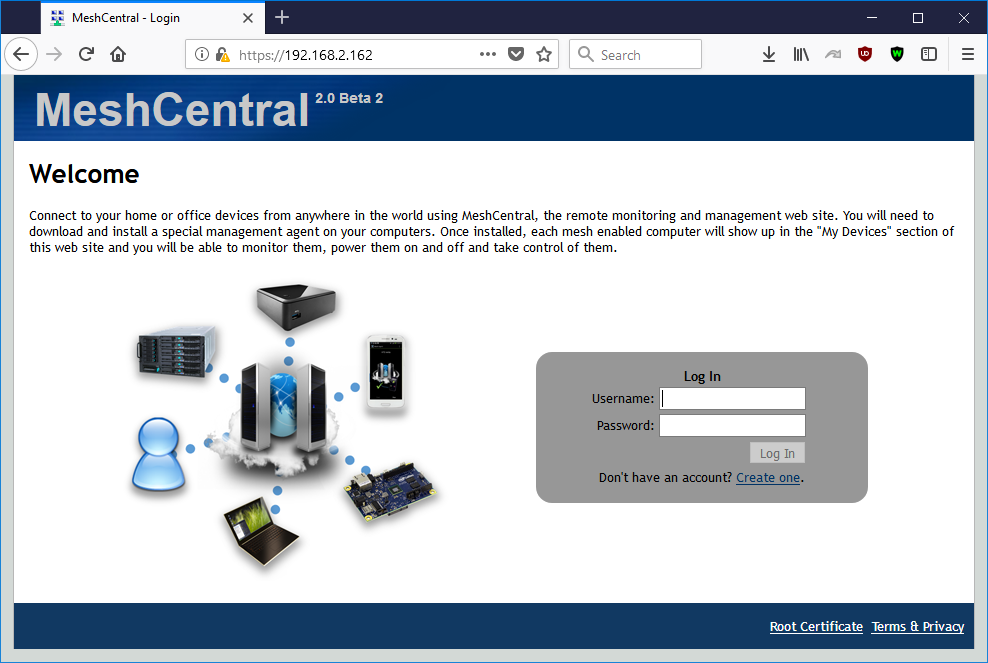Open the Terms & Privacy link
Screen dimensions: 988x663
tap(917, 626)
